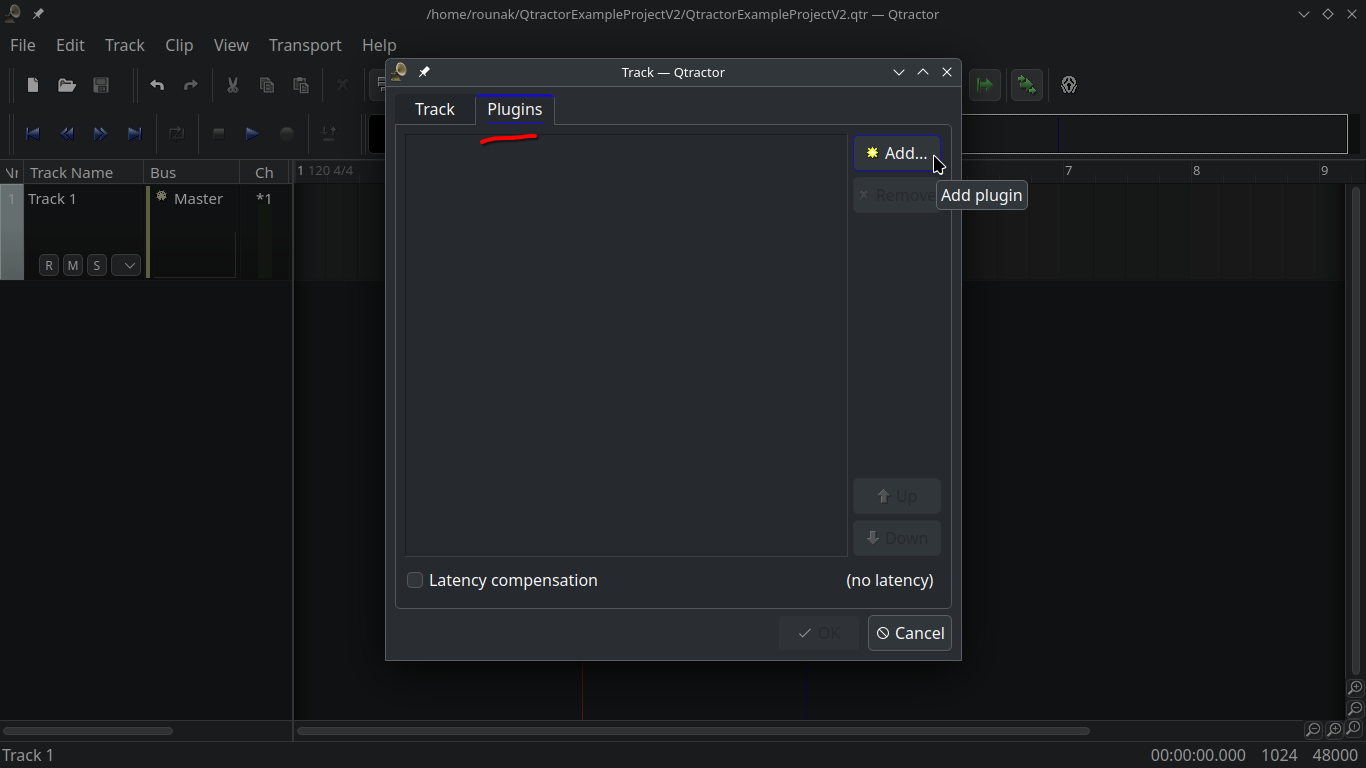
Task: Open the Track 1 automation dropdown arrow
Action: pyautogui.click(x=126, y=265)
